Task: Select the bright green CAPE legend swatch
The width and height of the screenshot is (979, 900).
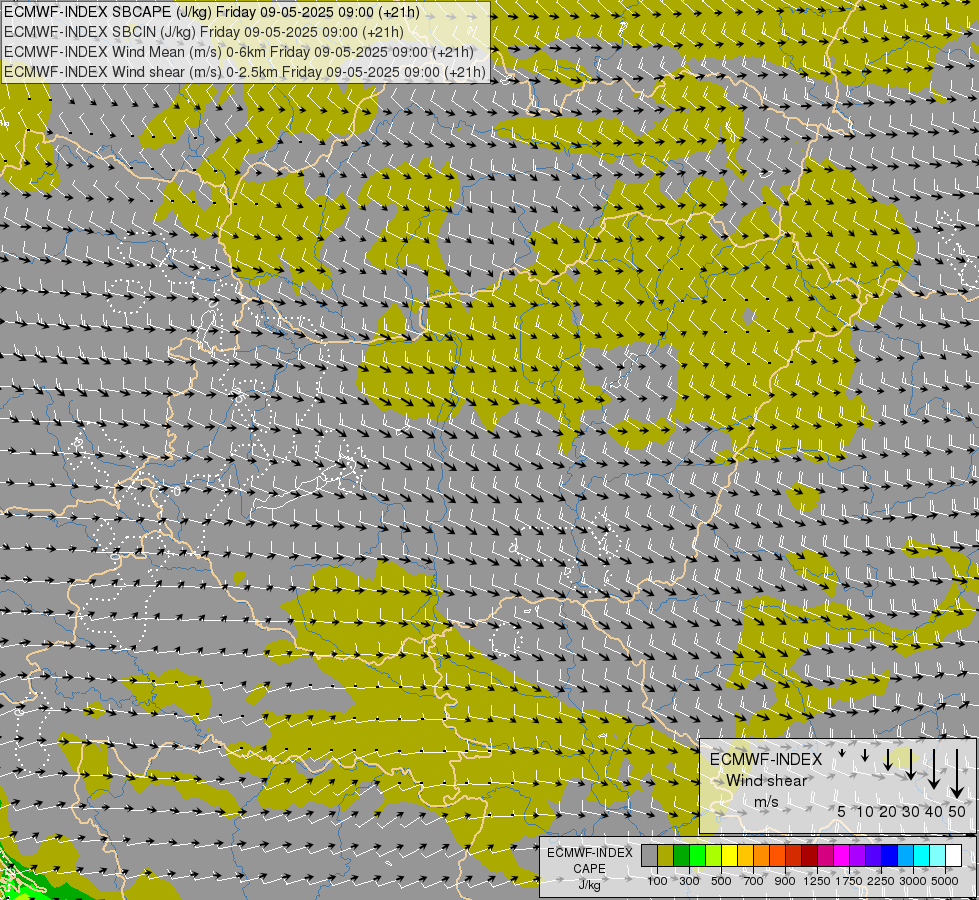Action: [x=697, y=855]
